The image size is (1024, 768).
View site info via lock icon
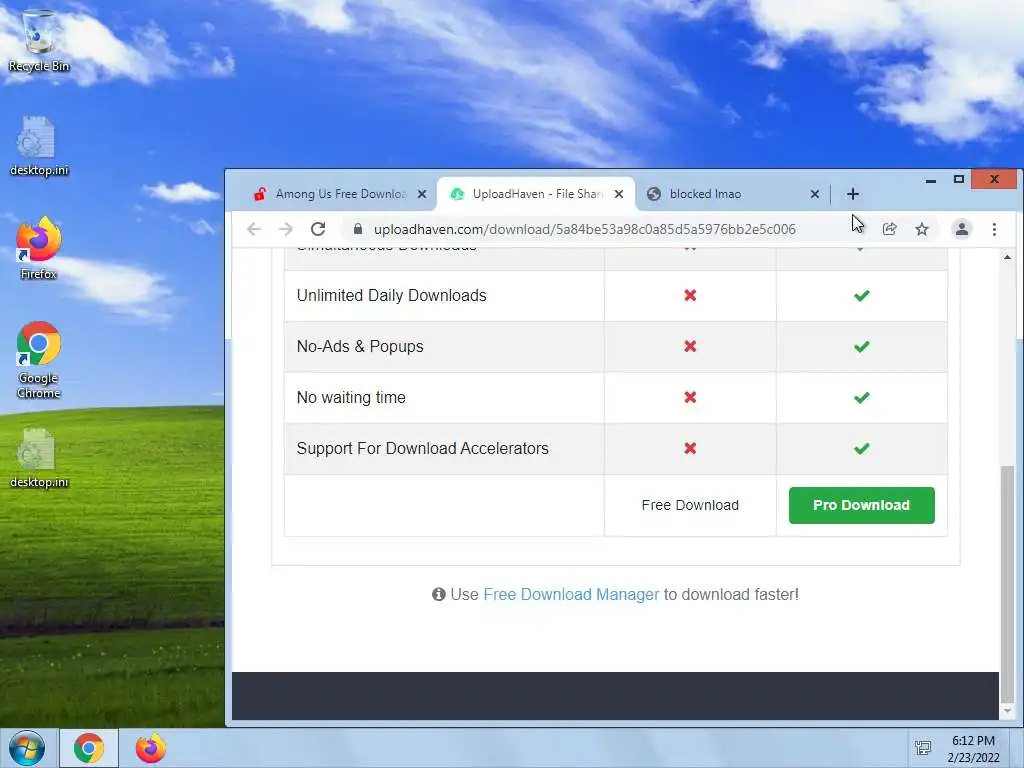click(357, 229)
